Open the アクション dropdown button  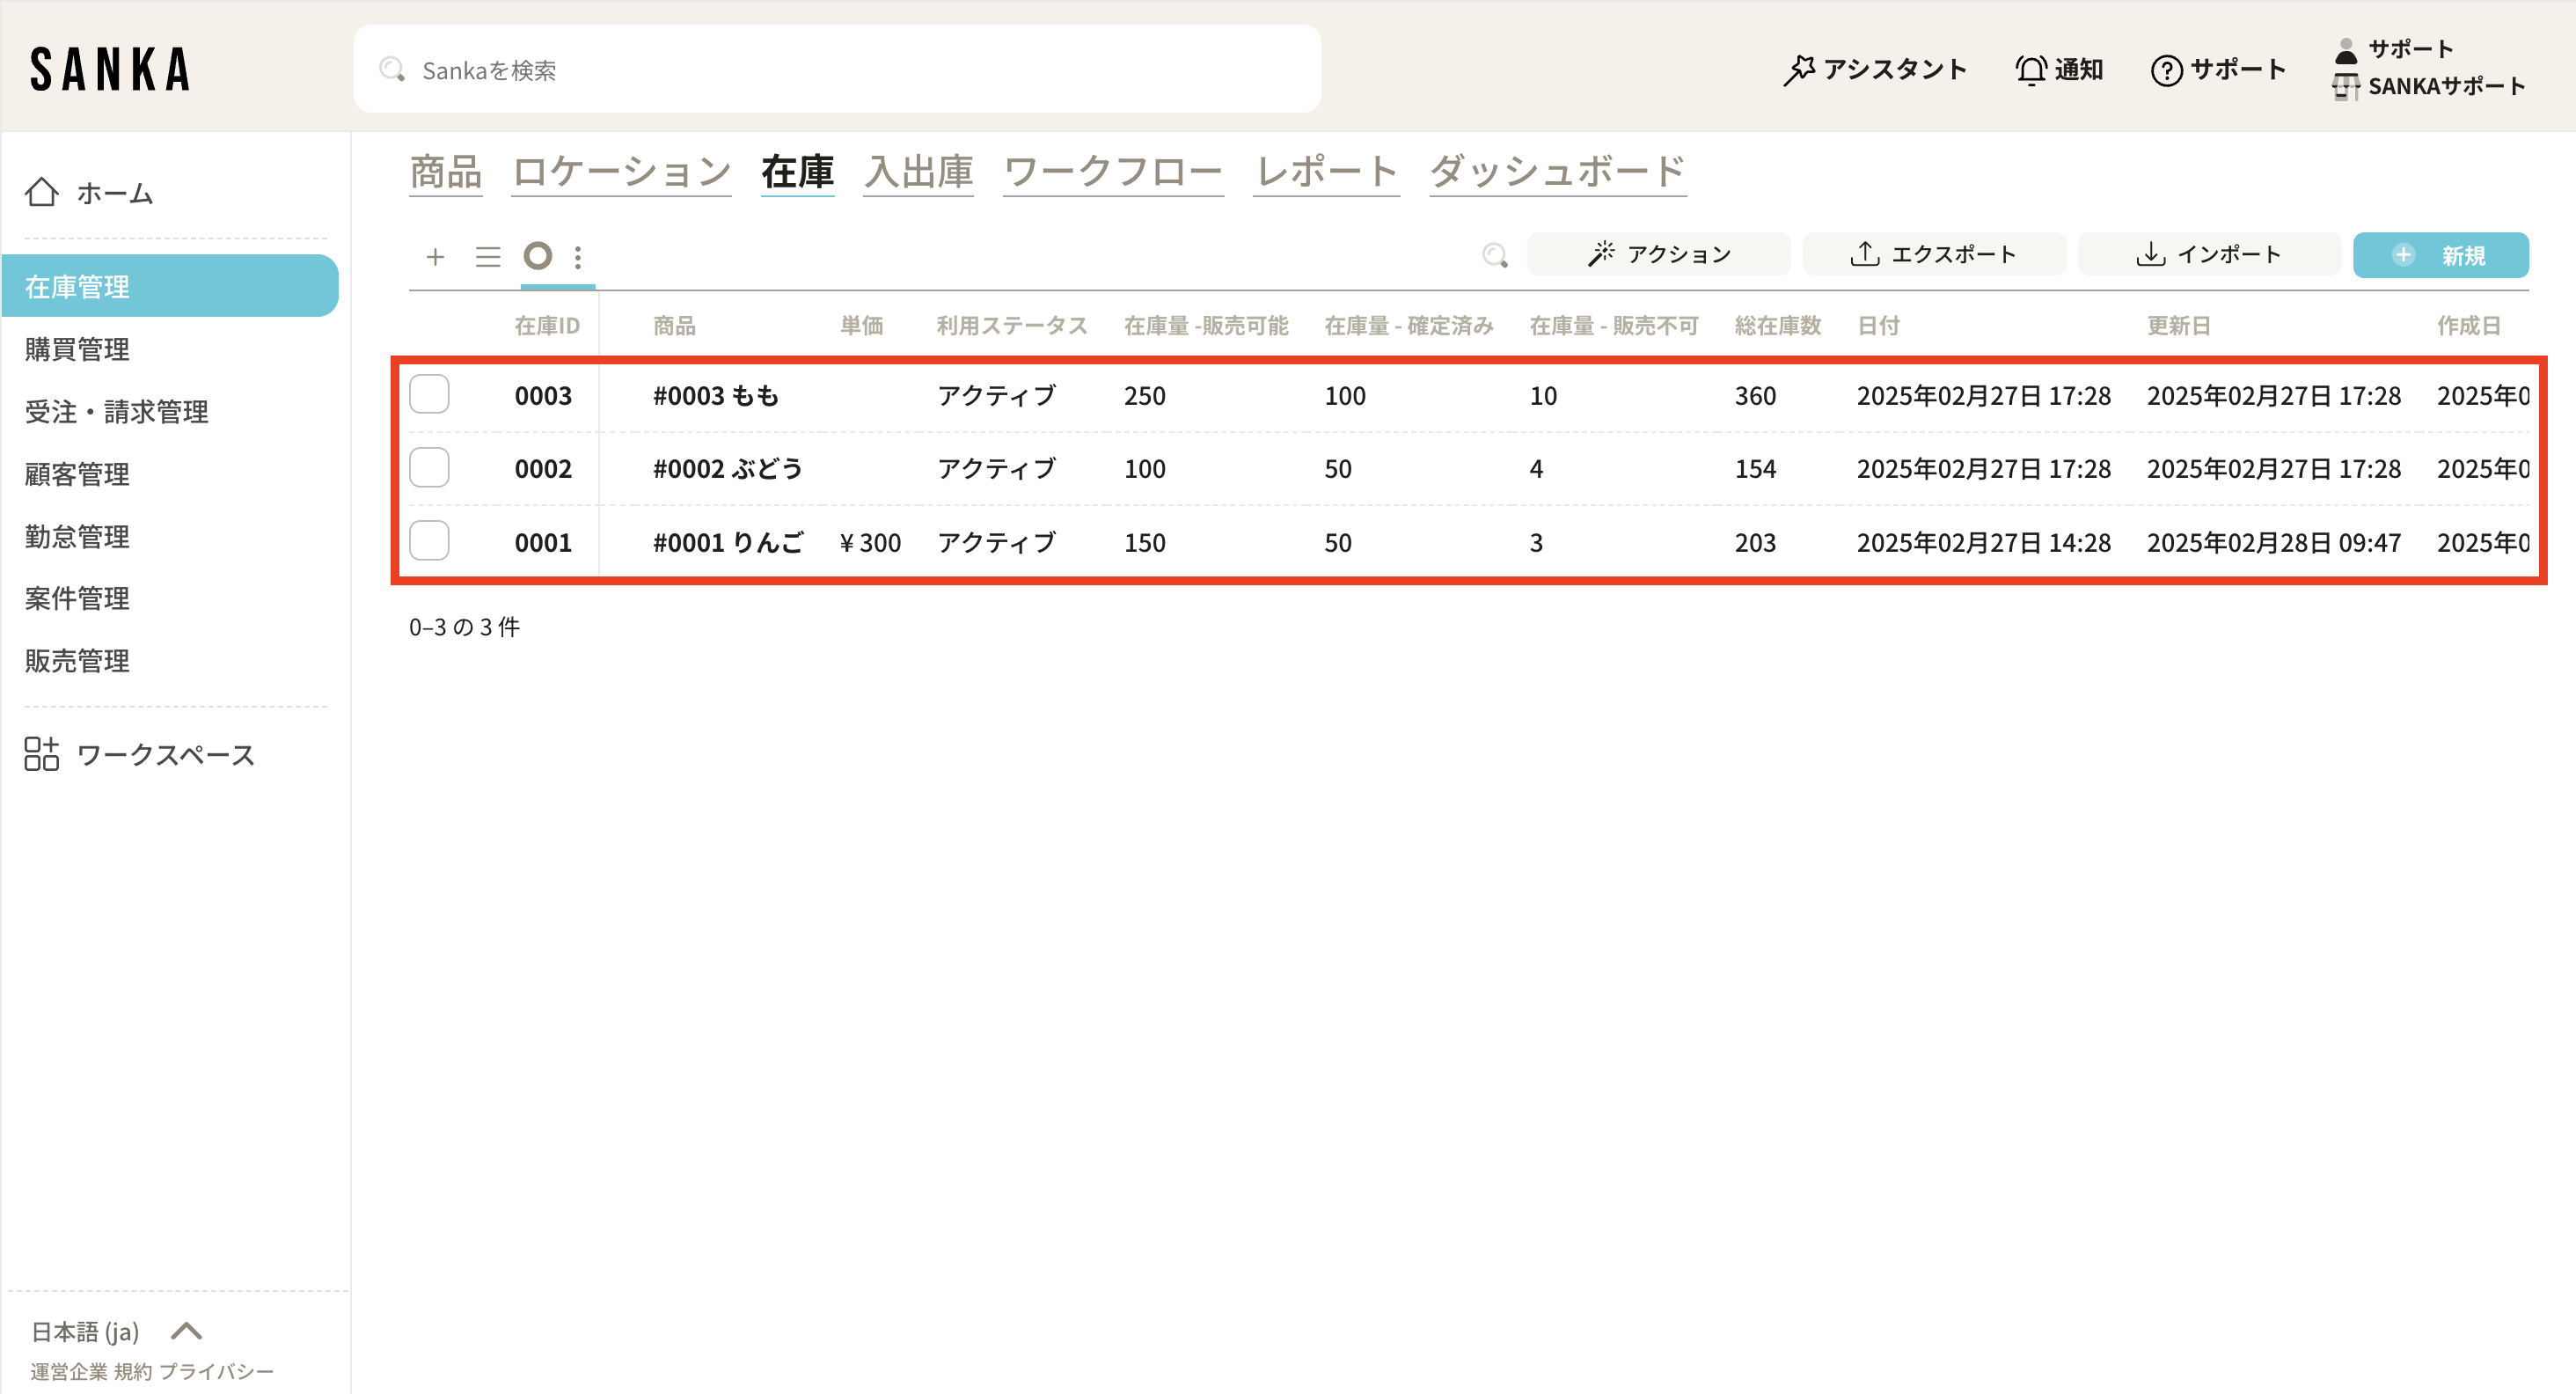[1658, 254]
